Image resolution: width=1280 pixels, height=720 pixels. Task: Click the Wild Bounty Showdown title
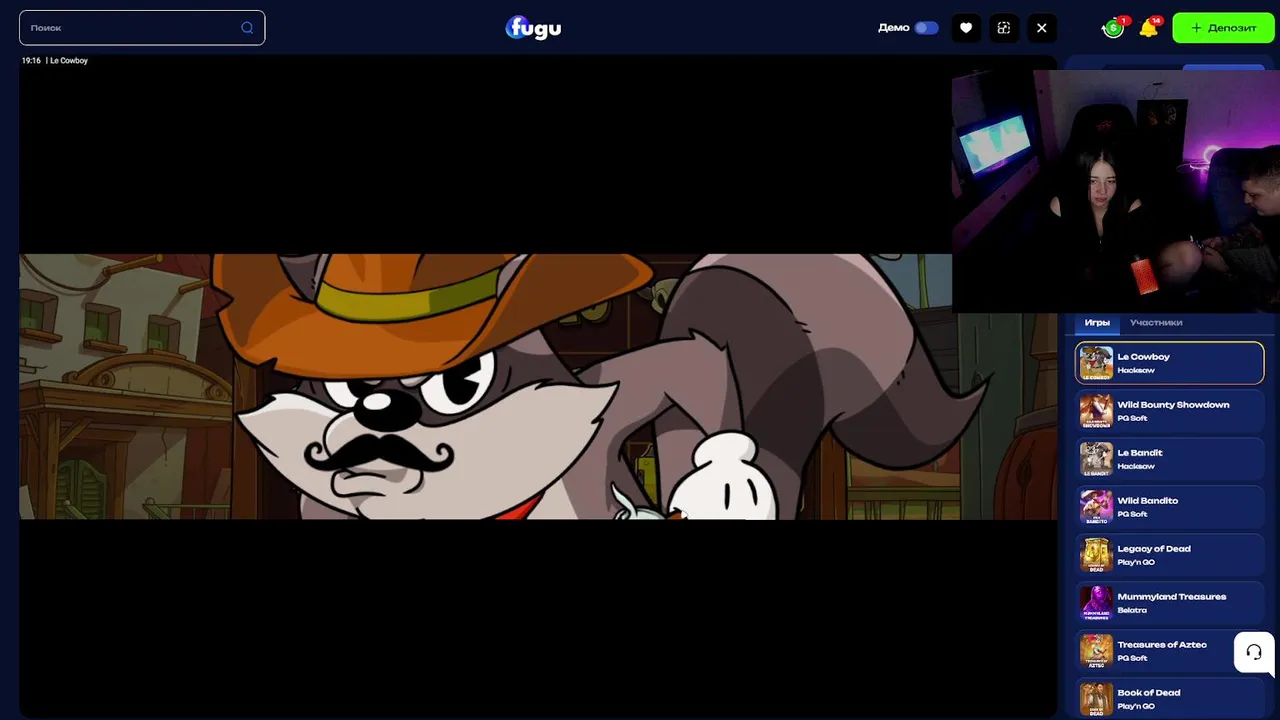coord(1173,405)
